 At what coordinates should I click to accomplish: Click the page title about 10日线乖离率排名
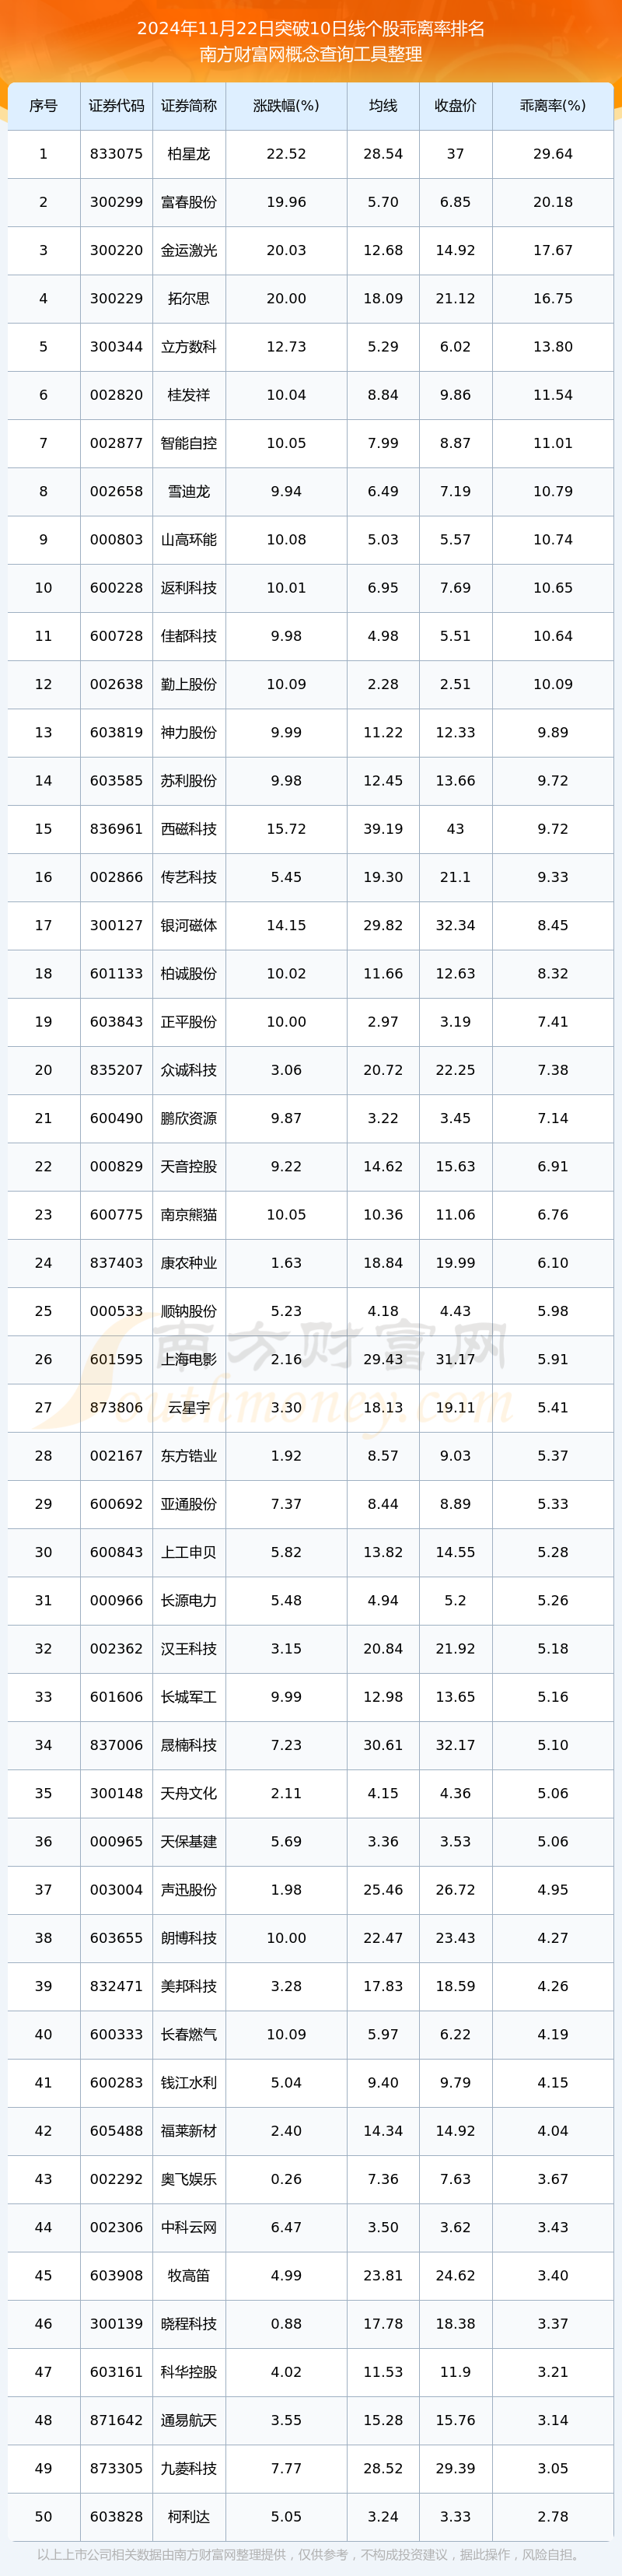coord(311,28)
